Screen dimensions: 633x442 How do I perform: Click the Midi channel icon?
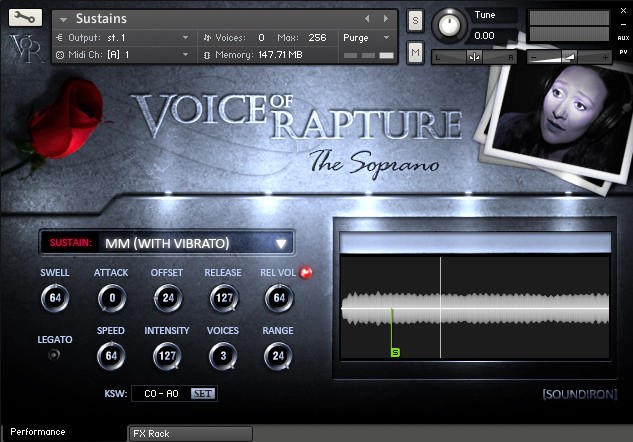click(60, 55)
